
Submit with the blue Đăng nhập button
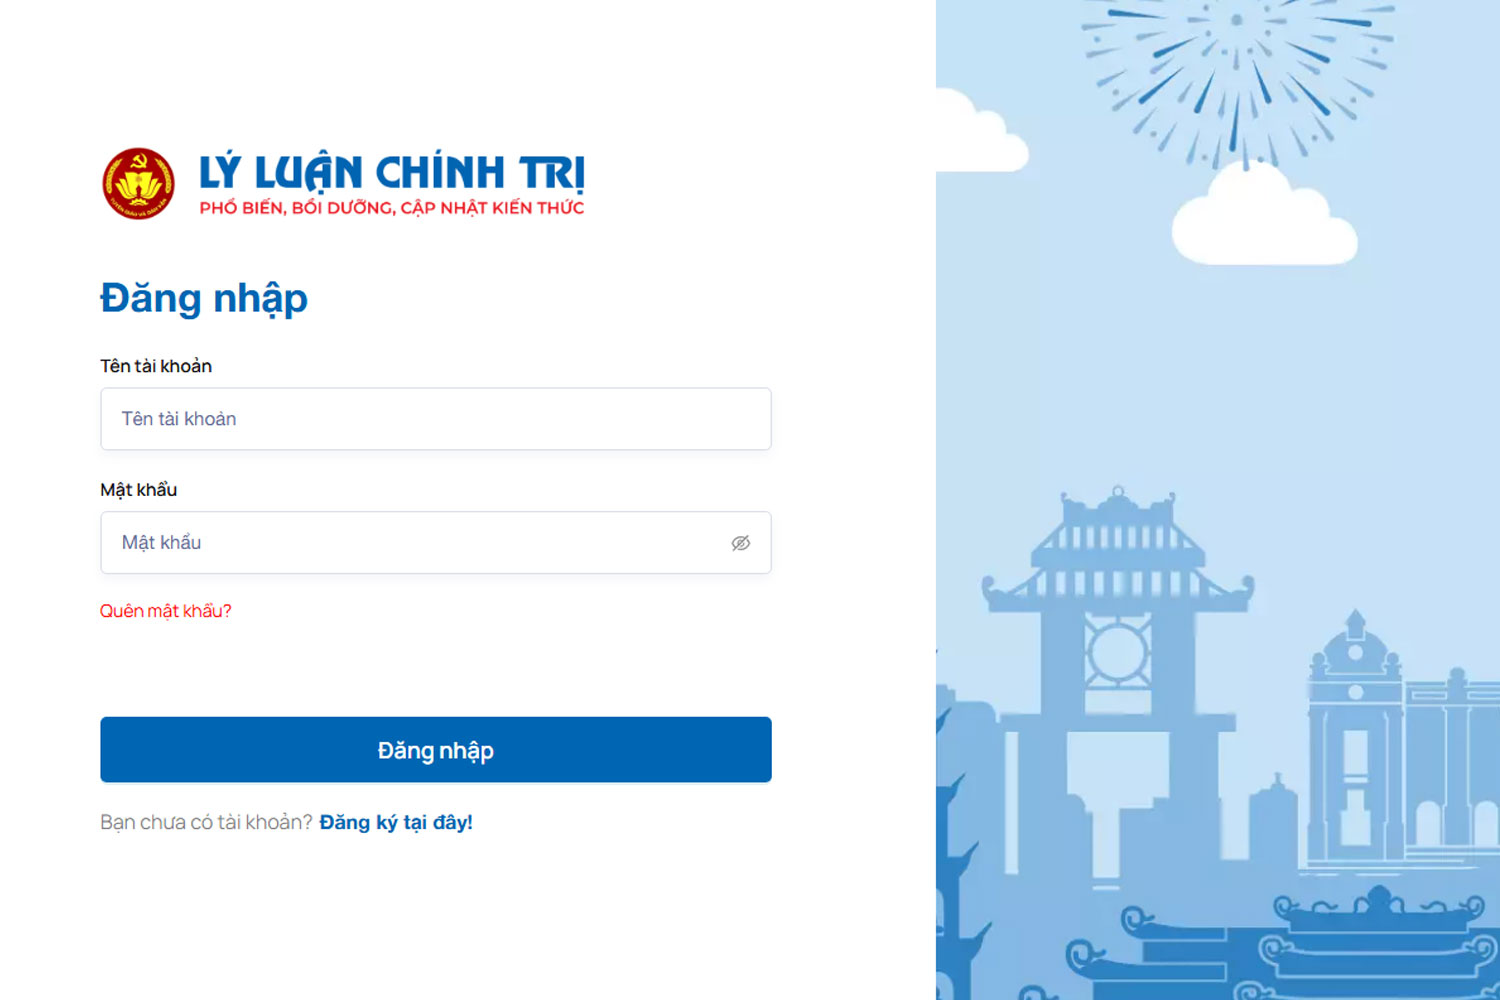click(x=436, y=750)
